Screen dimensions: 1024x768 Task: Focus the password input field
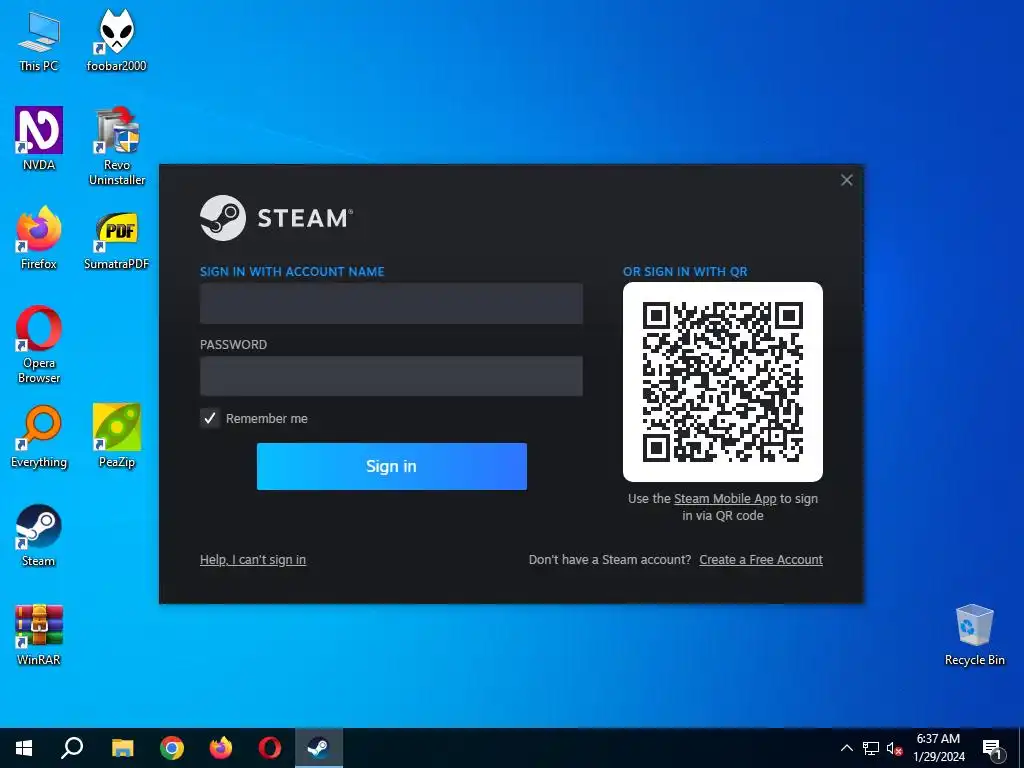click(391, 376)
